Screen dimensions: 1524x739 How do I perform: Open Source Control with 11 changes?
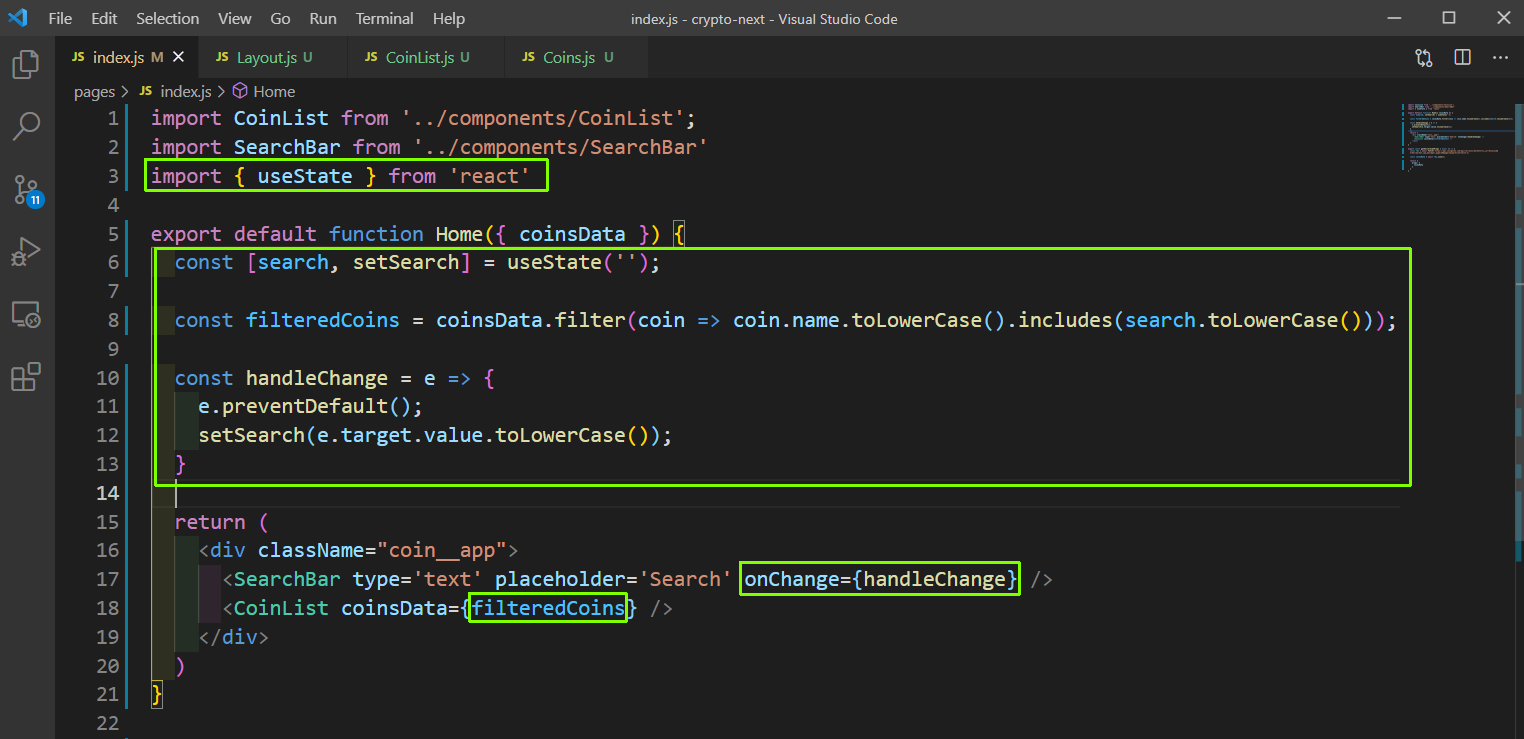coord(27,189)
